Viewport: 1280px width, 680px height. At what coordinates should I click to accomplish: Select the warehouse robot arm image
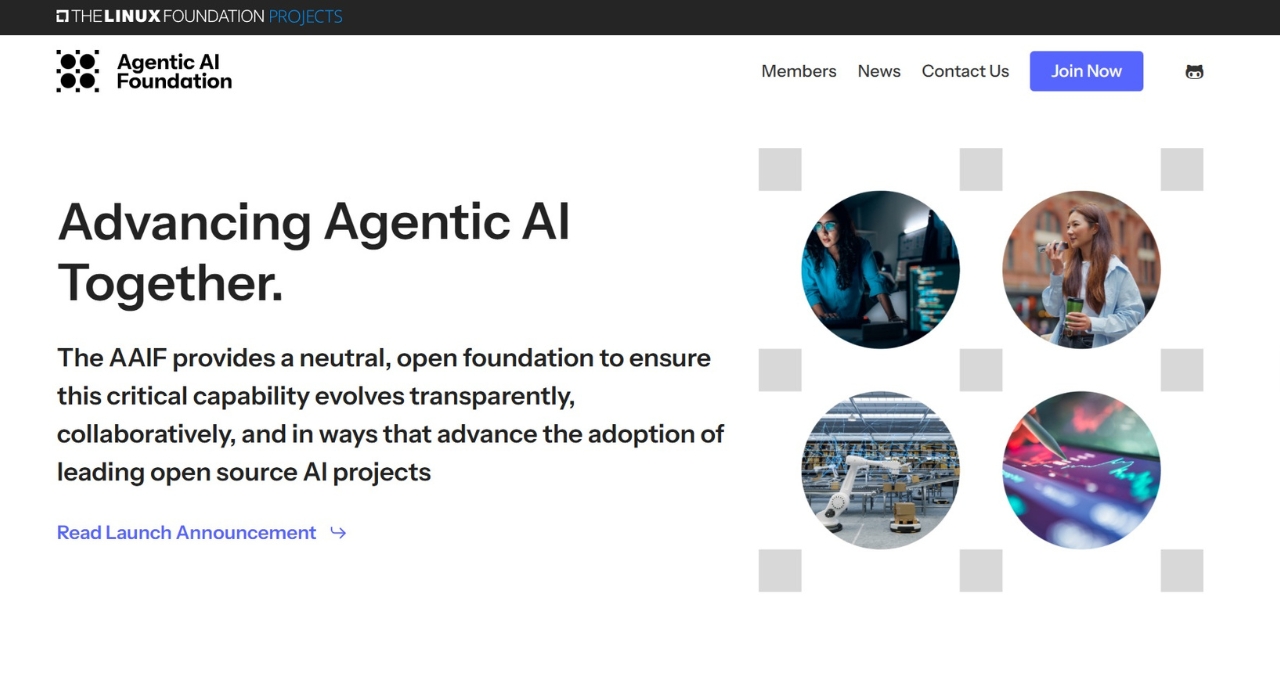point(880,470)
